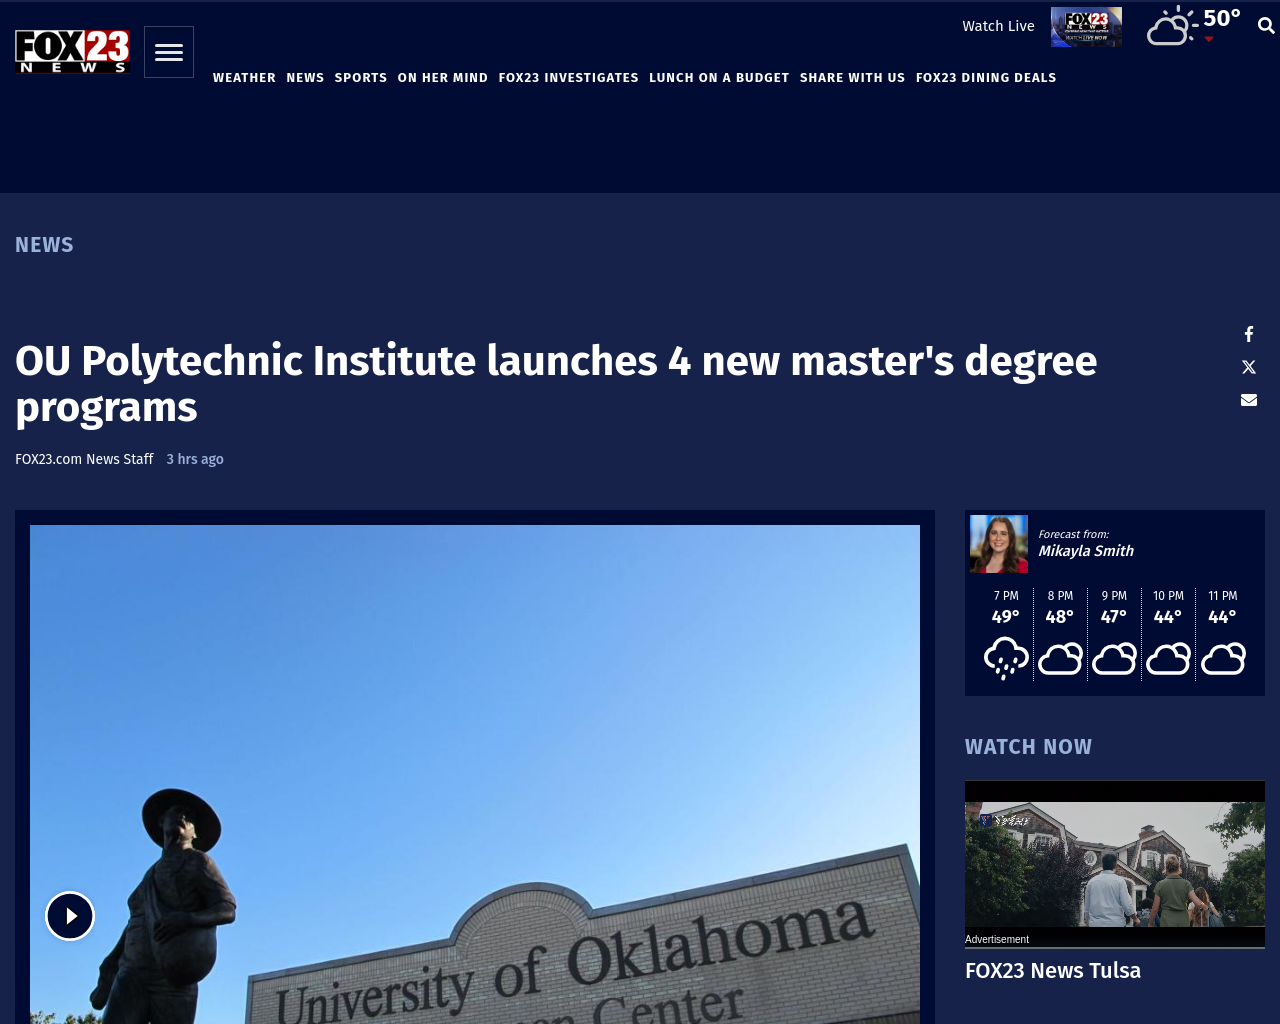Click the 10 PM cloud icon

(1168, 659)
